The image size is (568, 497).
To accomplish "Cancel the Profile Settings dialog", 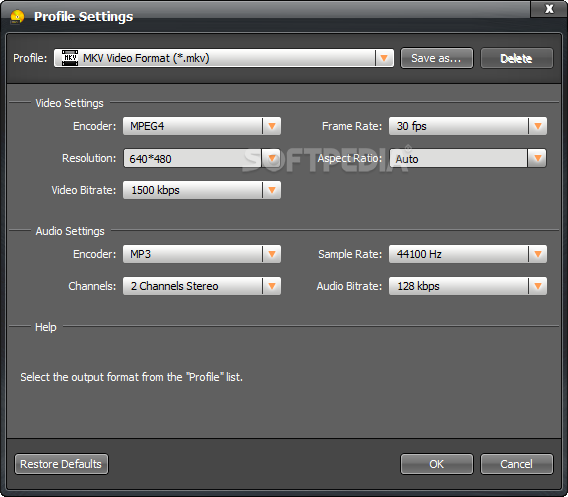I will click(x=517, y=464).
